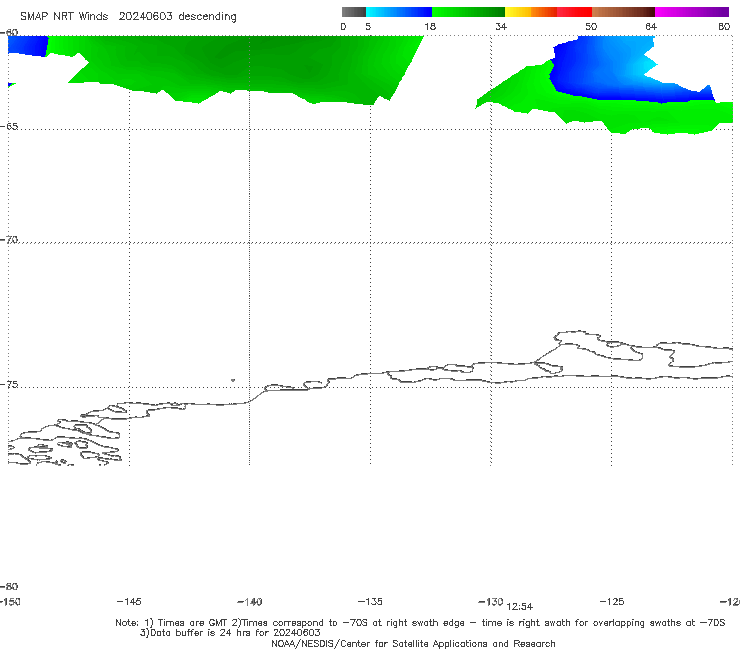Image resolution: width=740 pixels, height=650 pixels.
Task: Click the NOAA/NESDIS credit line
Action: pos(413,643)
